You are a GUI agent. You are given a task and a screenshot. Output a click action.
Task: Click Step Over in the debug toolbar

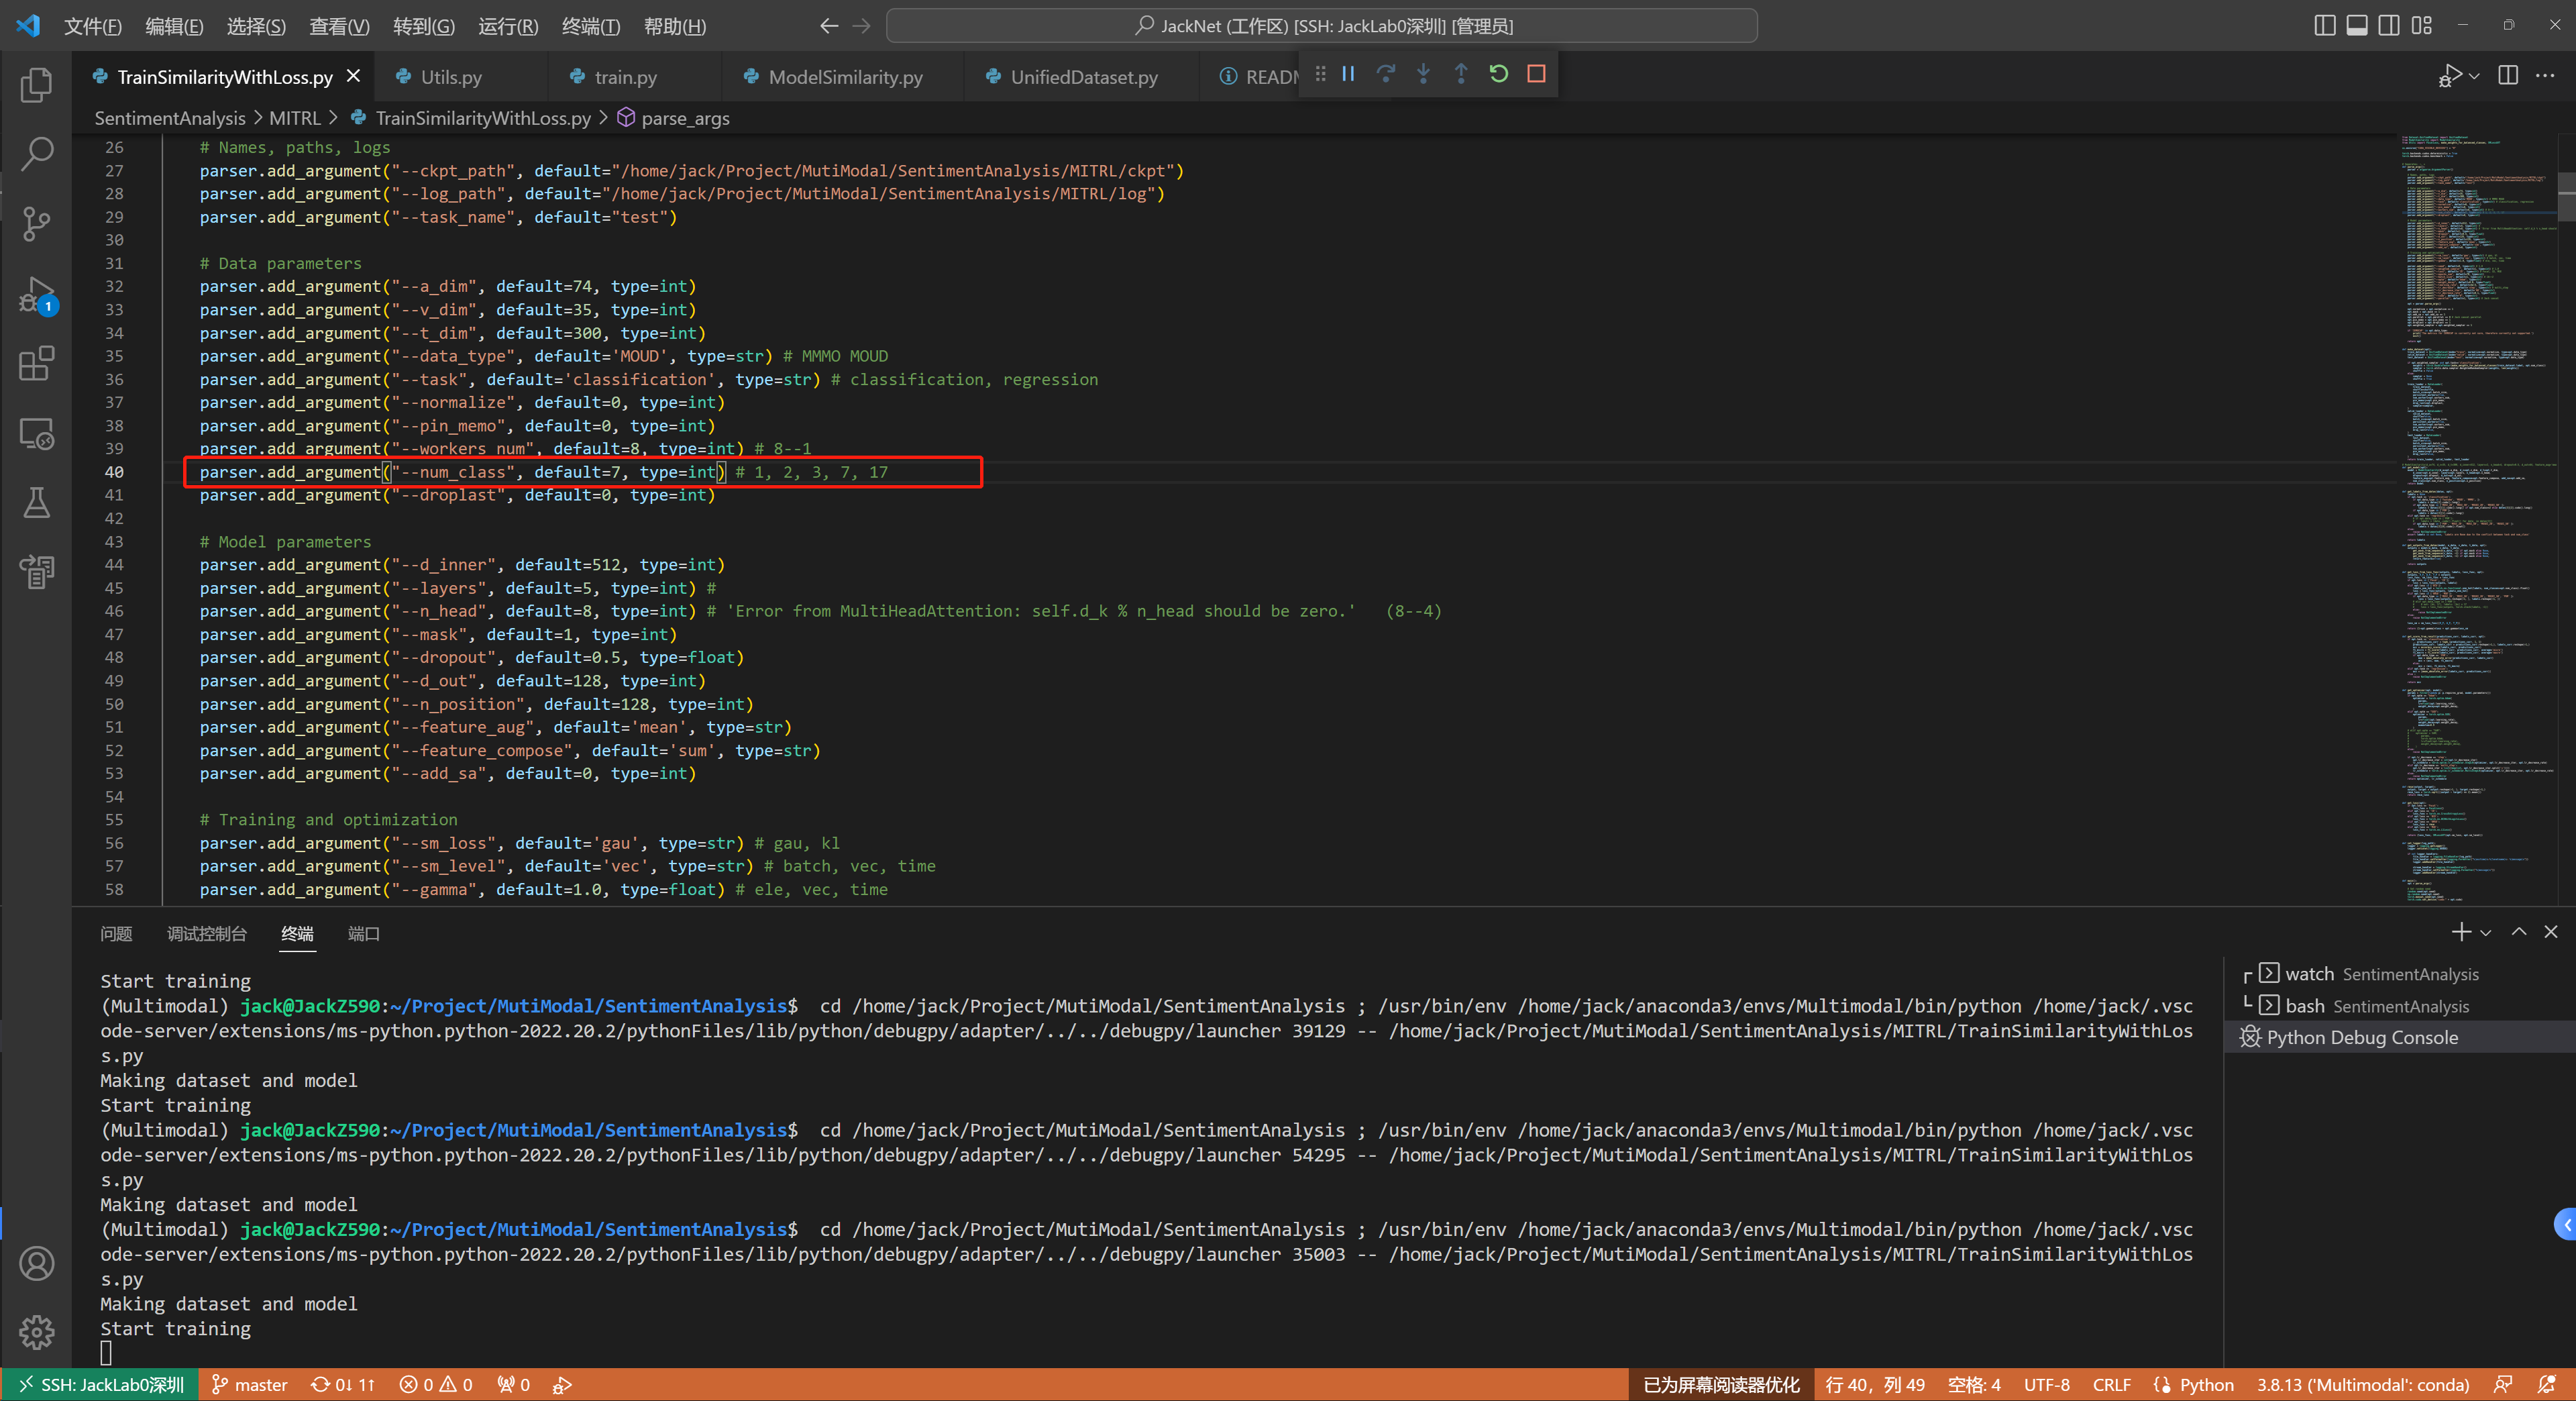click(x=1386, y=73)
